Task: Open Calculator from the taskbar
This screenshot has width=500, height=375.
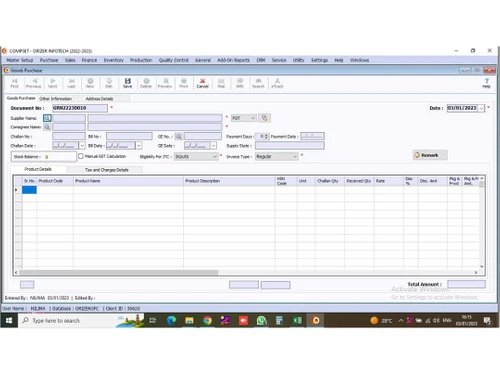Action: tap(279, 320)
